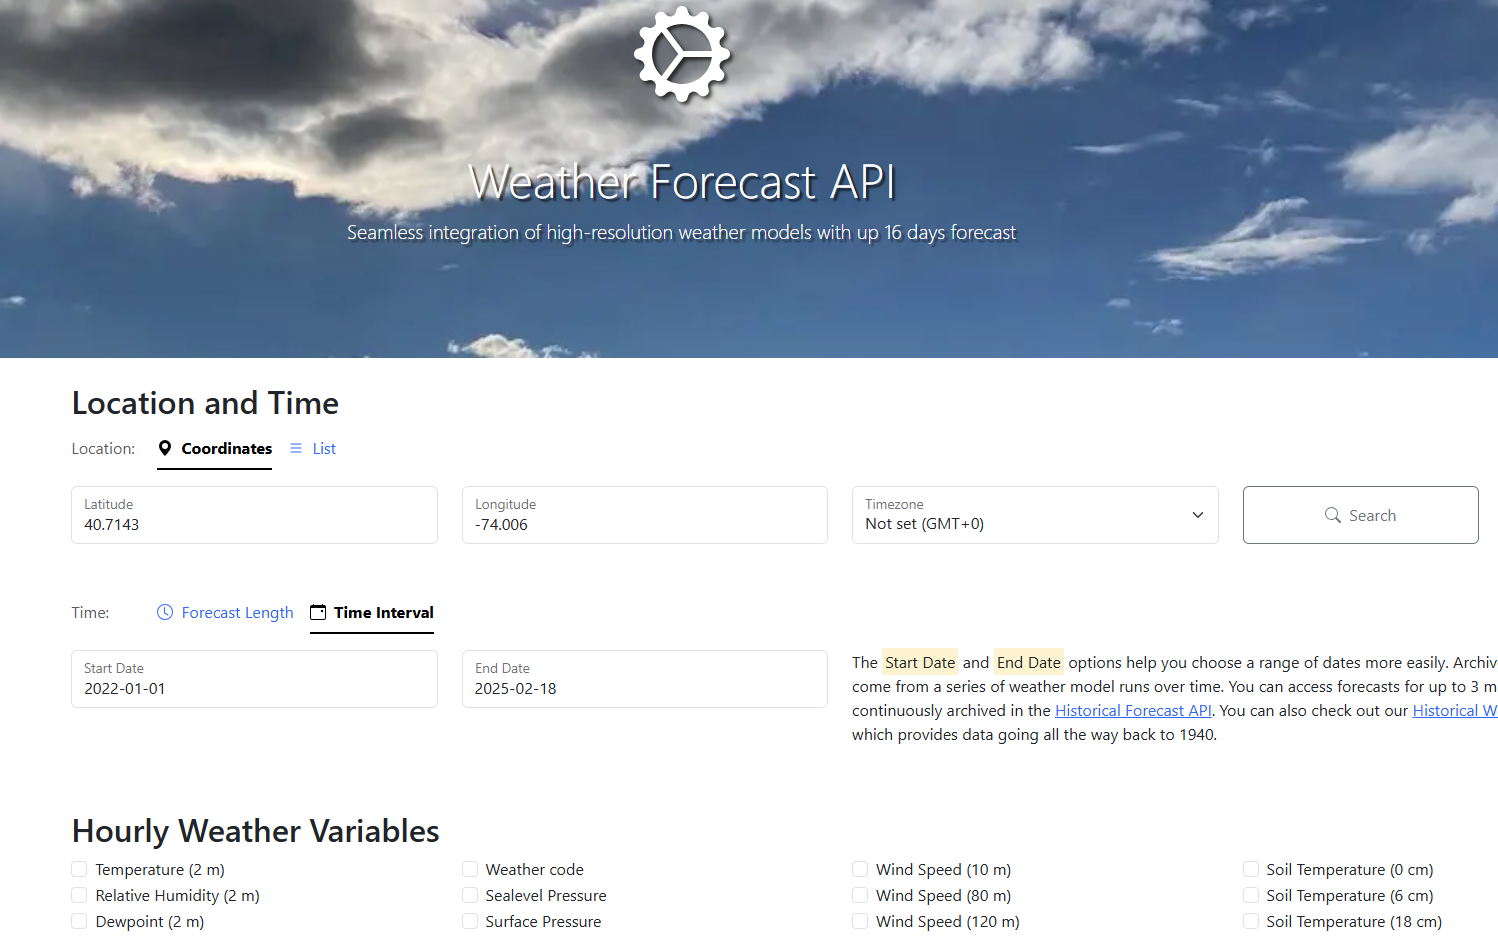Screen dimensions: 1498x936
Task: Click the Timezone dropdown chevron arrow
Action: click(x=1198, y=515)
